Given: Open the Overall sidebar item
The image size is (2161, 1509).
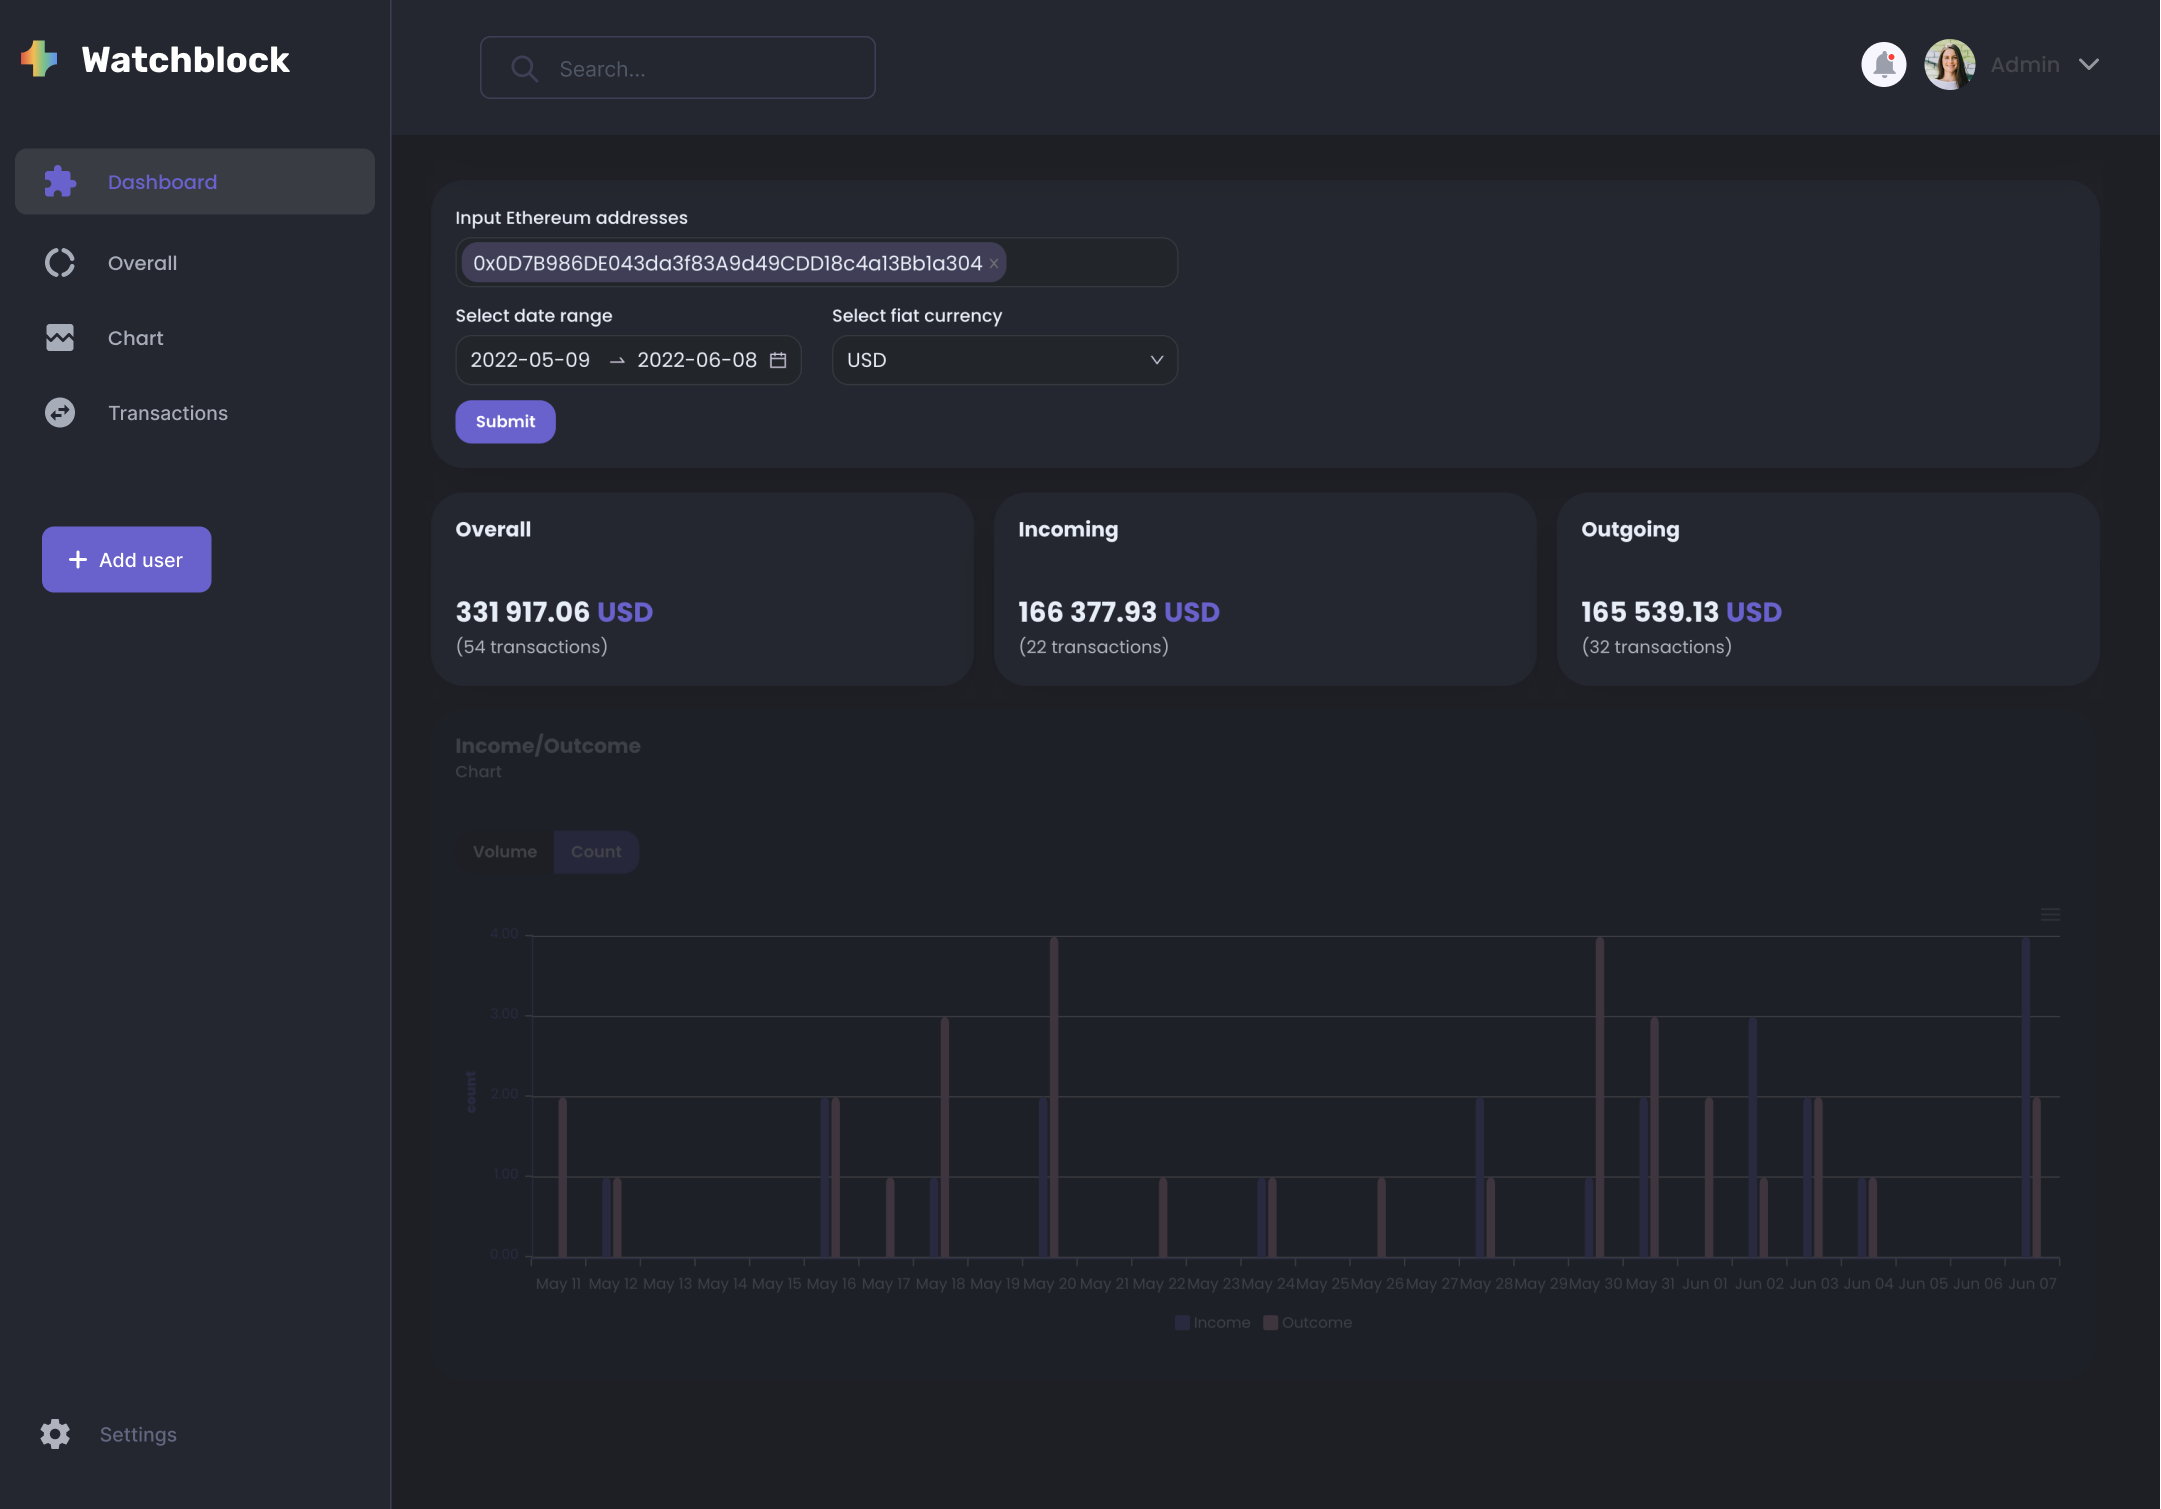Looking at the screenshot, I should click(142, 263).
